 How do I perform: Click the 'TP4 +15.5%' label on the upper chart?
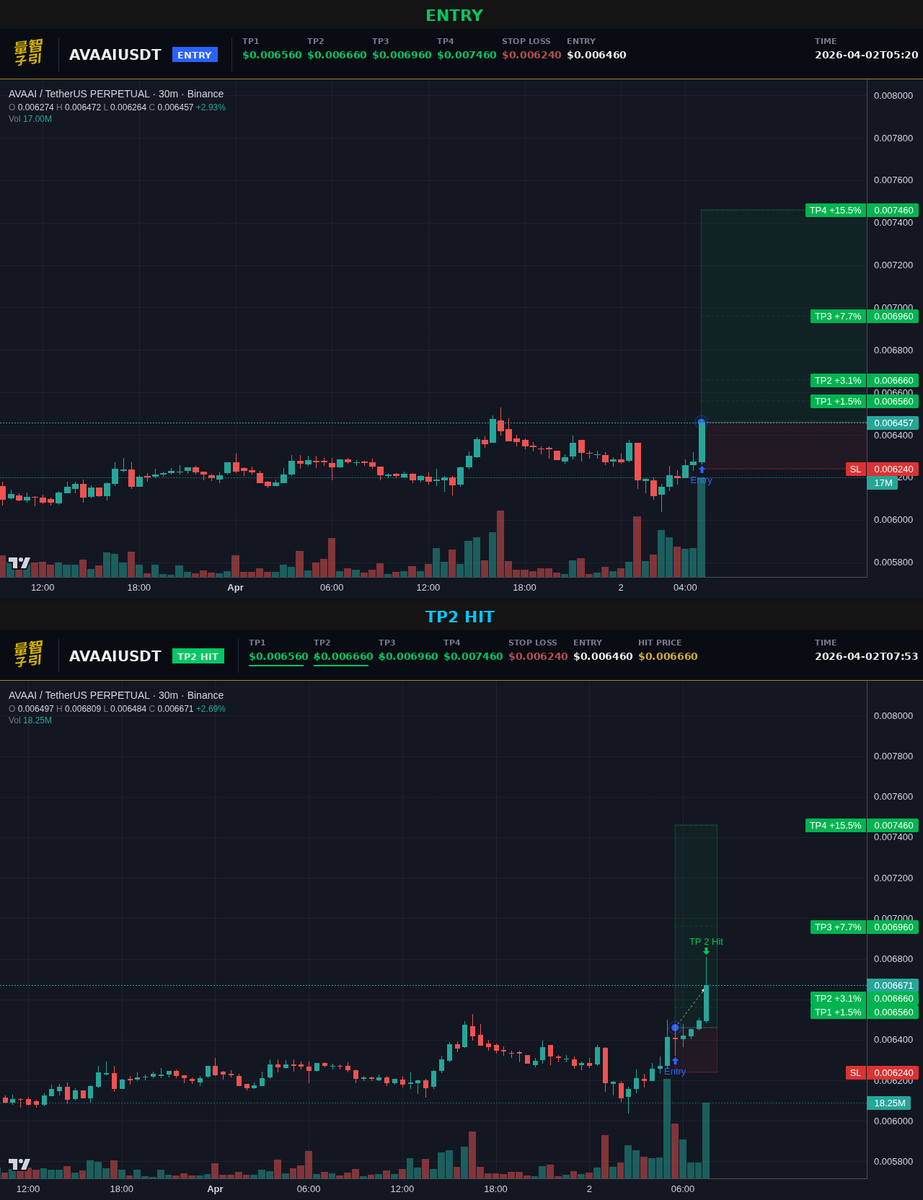[835, 210]
